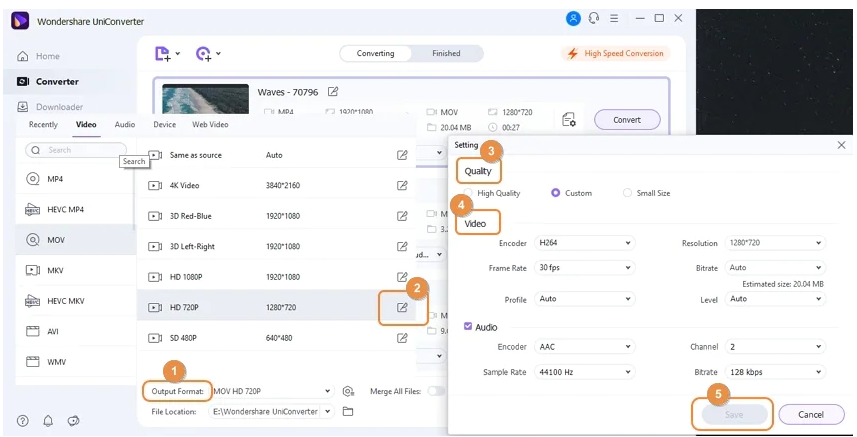This screenshot has width=857, height=437.
Task: Open the Resolution 1280*720 dropdown
Action: pyautogui.click(x=776, y=243)
